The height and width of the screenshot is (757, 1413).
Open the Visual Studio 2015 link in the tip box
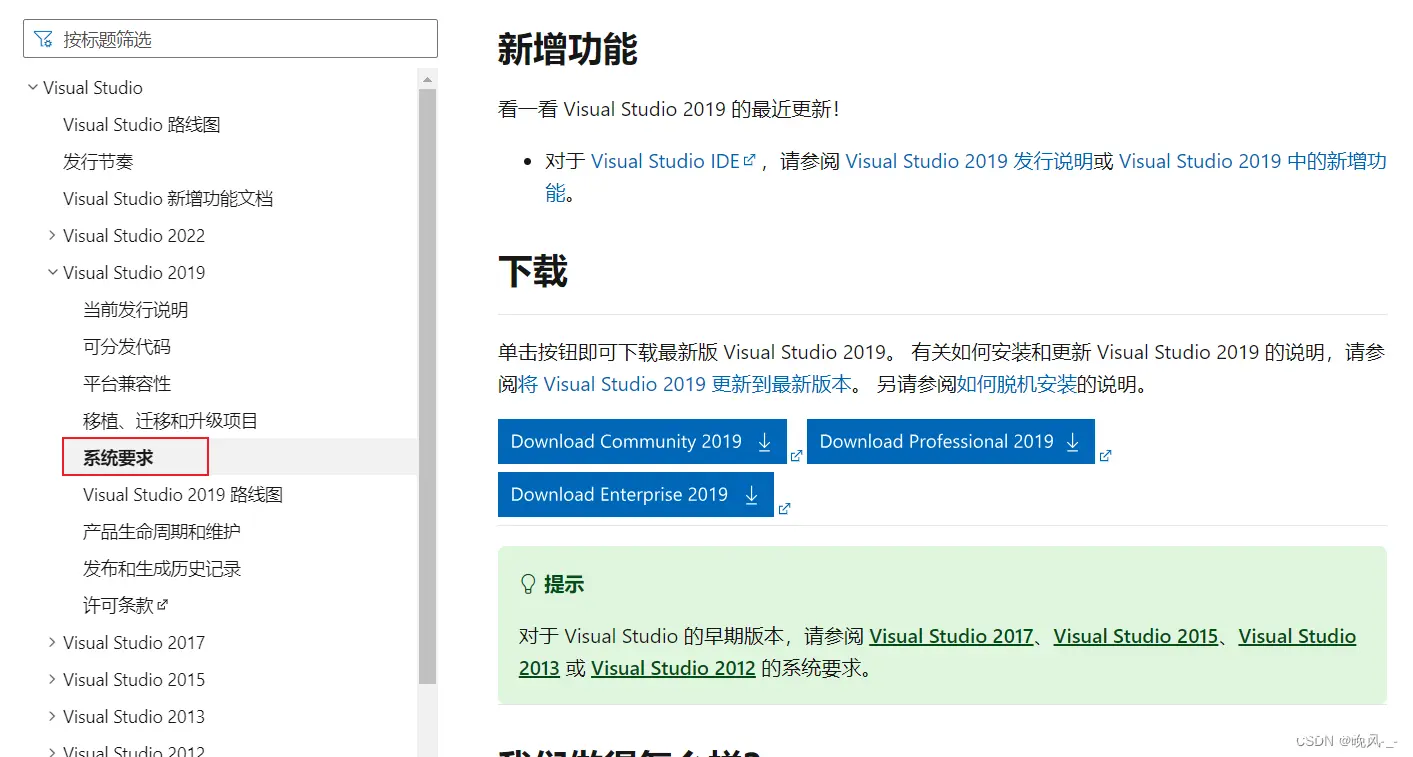pos(1136,637)
